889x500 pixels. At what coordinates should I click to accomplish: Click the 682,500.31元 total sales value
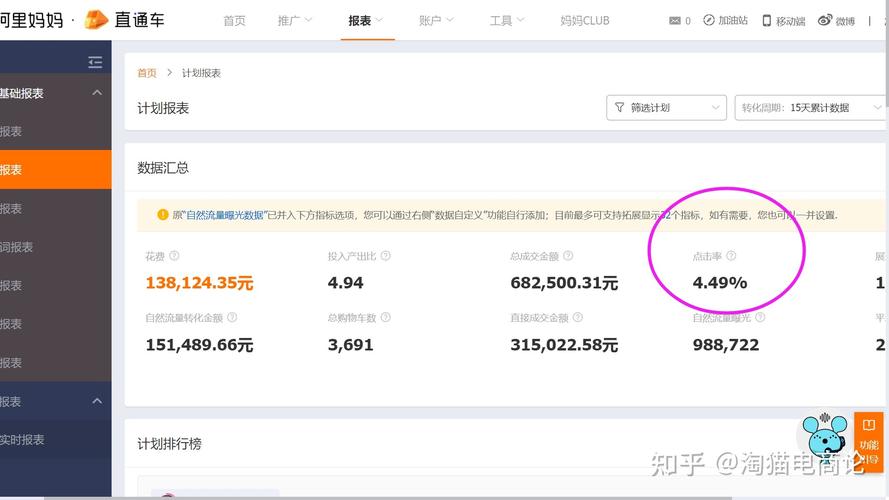coord(564,282)
